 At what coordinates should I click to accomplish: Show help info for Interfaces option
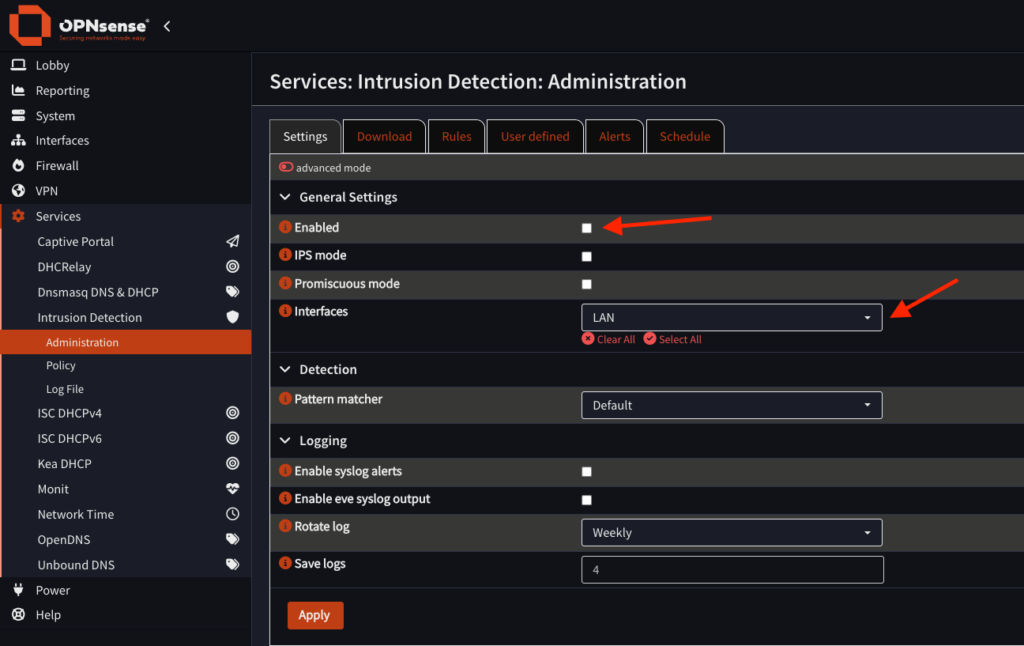(285, 310)
